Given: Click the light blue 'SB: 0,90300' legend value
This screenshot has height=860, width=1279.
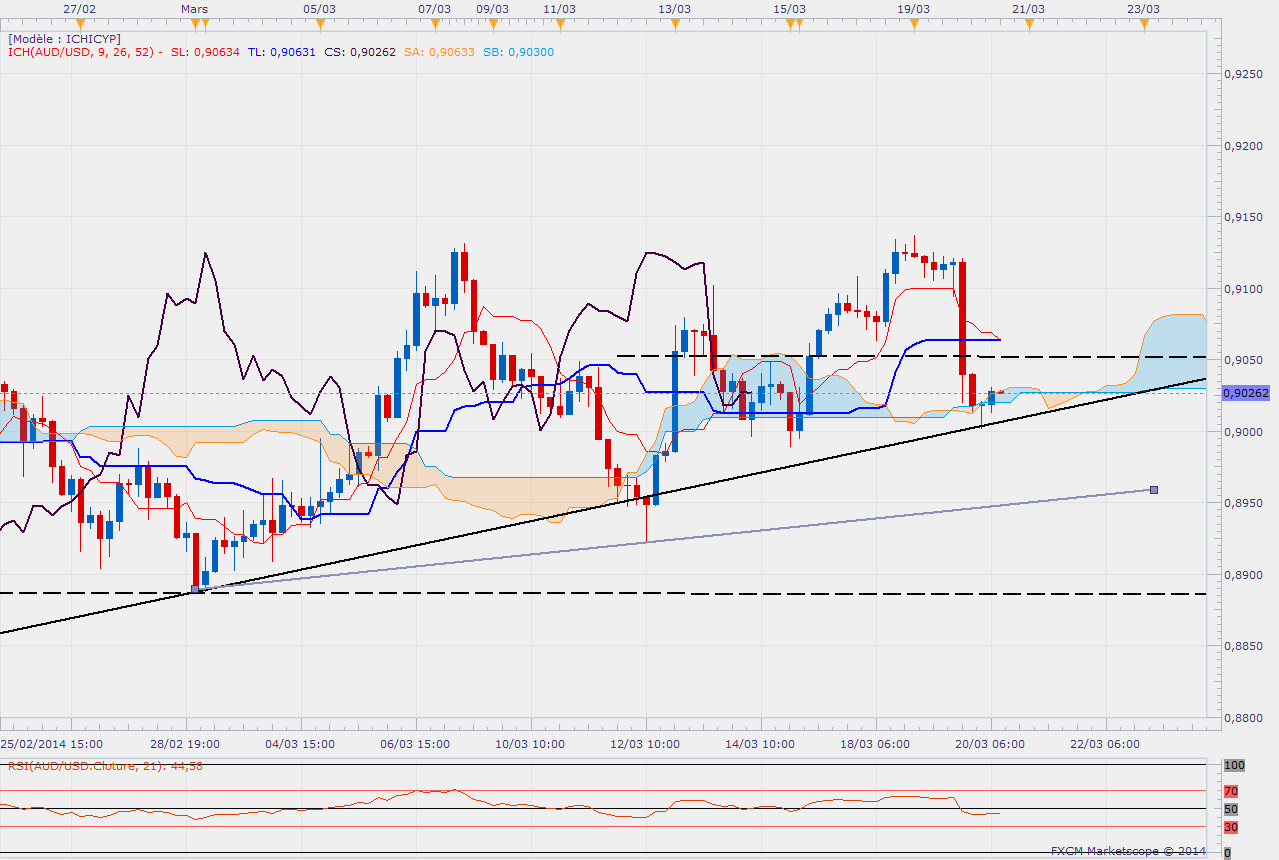Looking at the screenshot, I should 517,53.
